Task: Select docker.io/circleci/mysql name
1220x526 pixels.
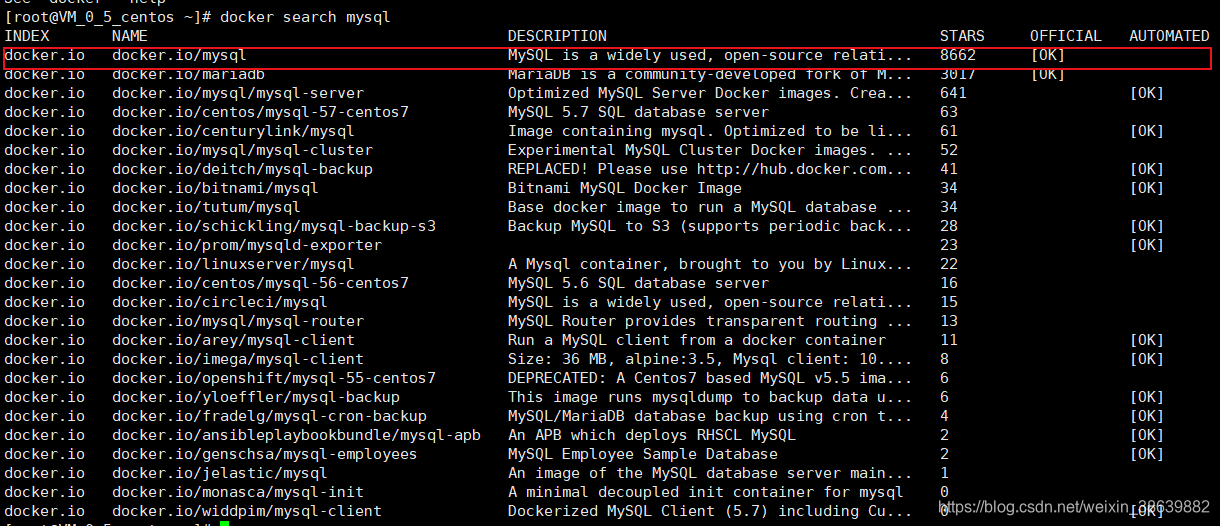Action: click(220, 302)
